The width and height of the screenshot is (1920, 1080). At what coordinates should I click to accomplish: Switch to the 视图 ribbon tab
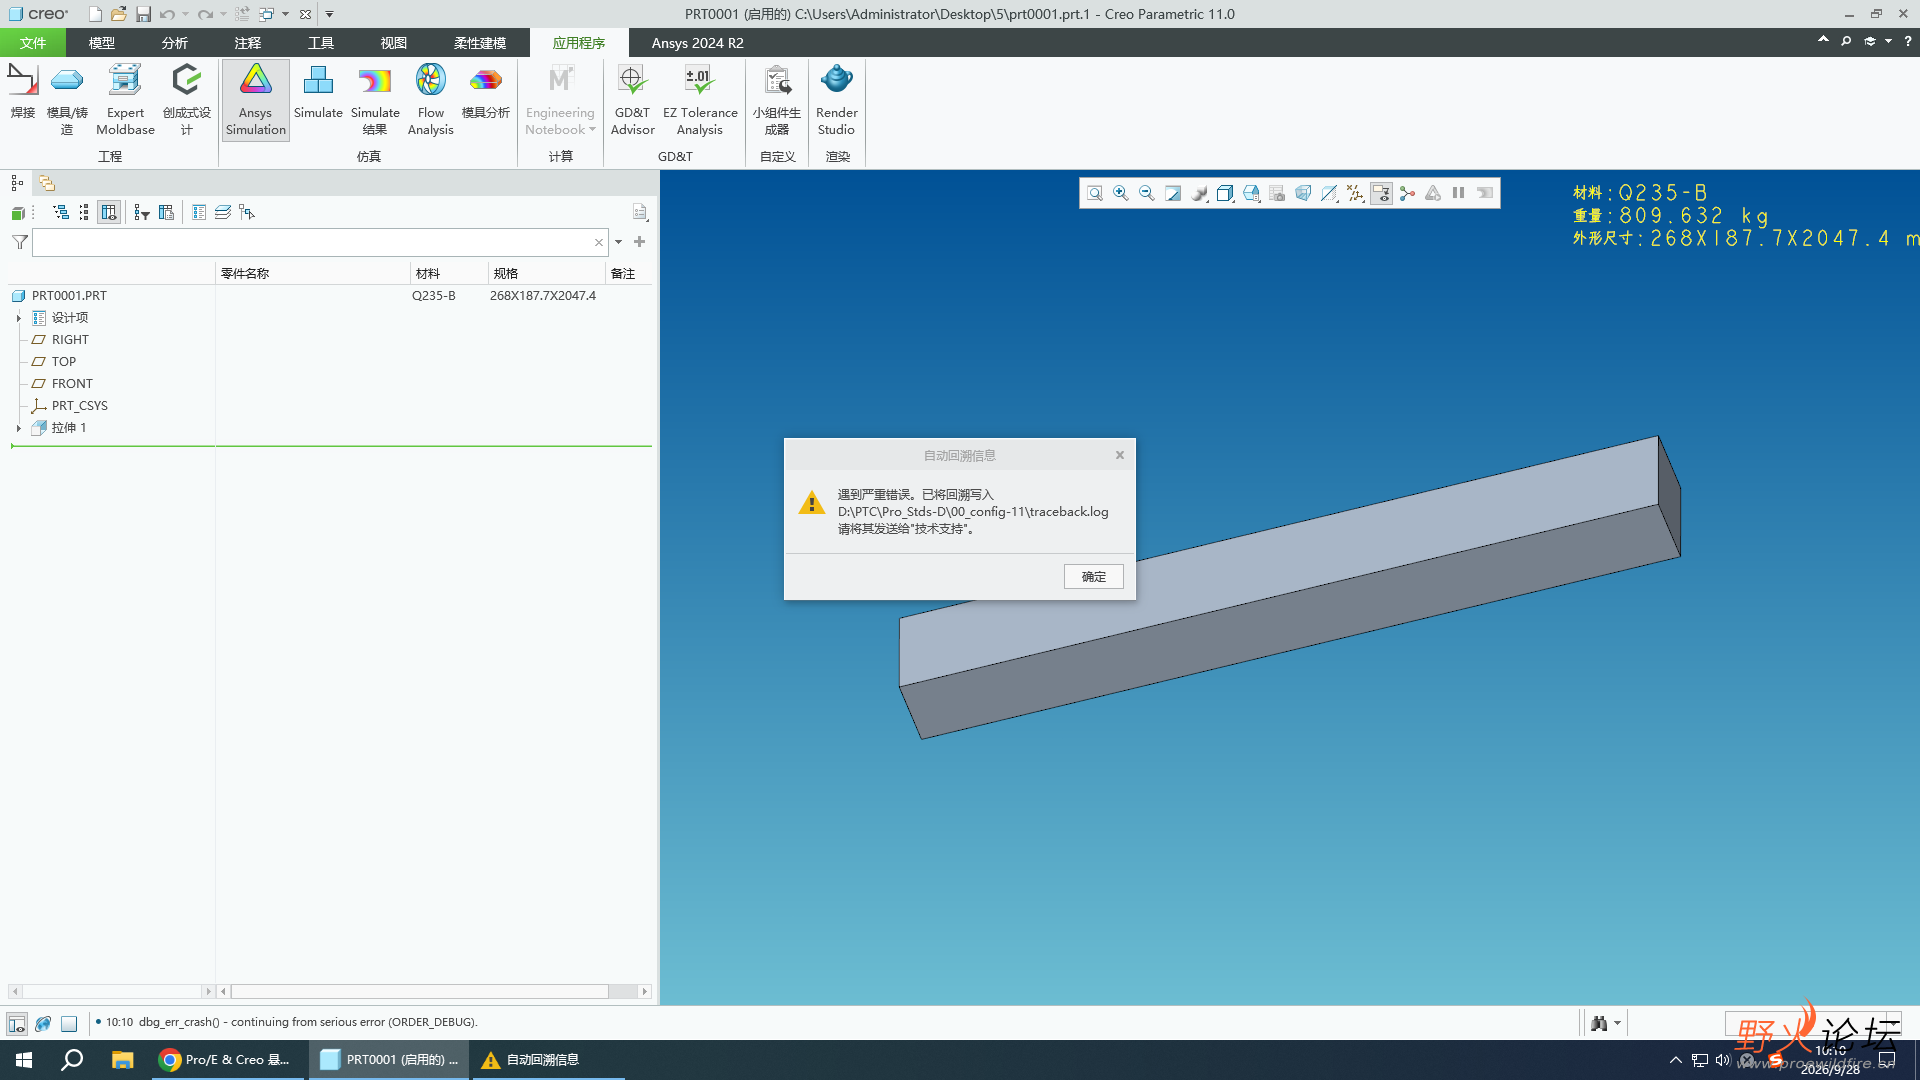click(393, 43)
